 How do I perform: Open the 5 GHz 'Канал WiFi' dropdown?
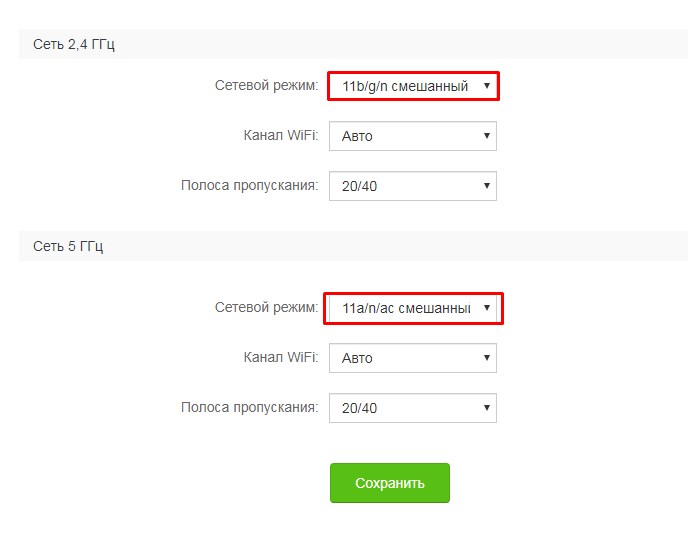pos(412,357)
